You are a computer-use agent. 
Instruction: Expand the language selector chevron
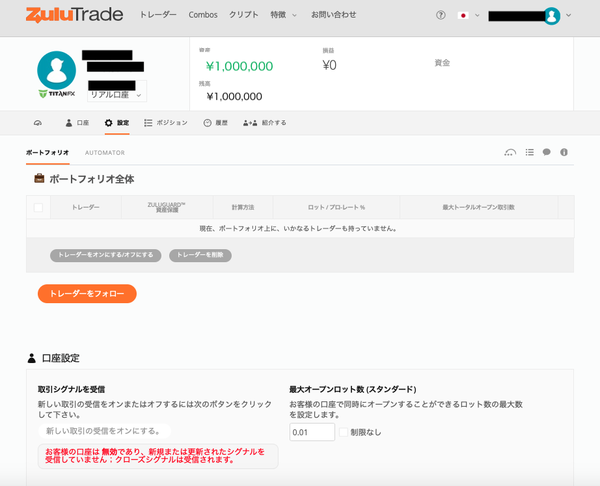477,15
